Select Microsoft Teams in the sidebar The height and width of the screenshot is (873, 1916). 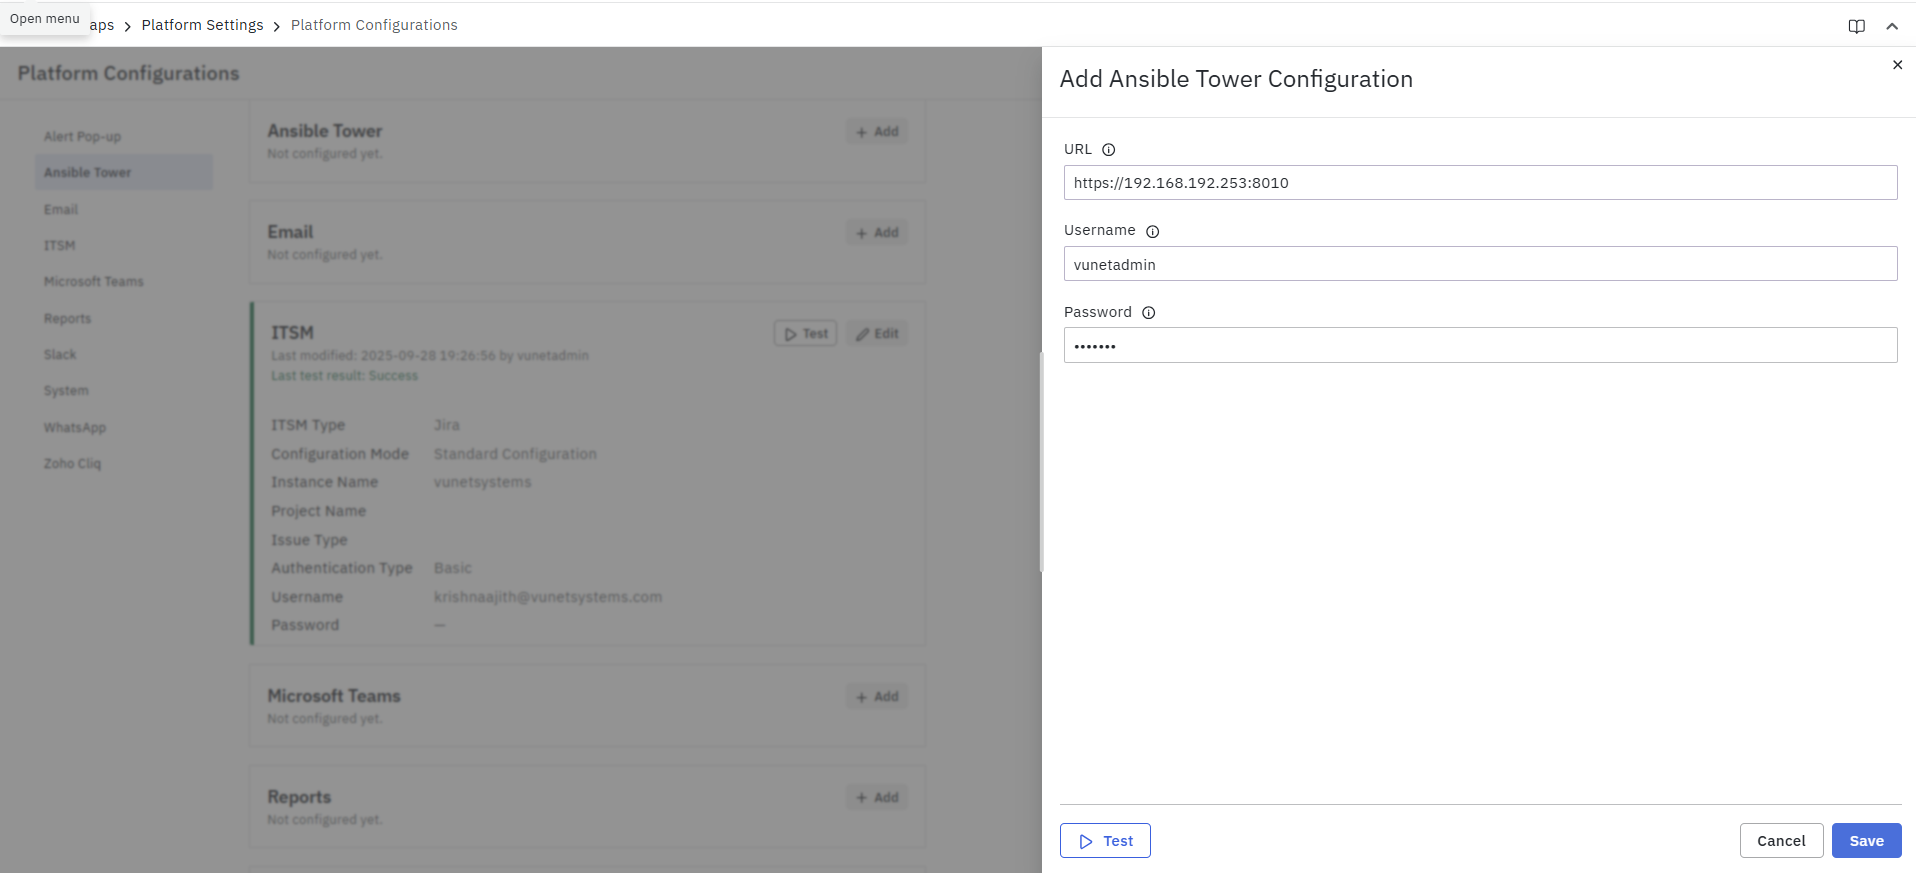(94, 282)
